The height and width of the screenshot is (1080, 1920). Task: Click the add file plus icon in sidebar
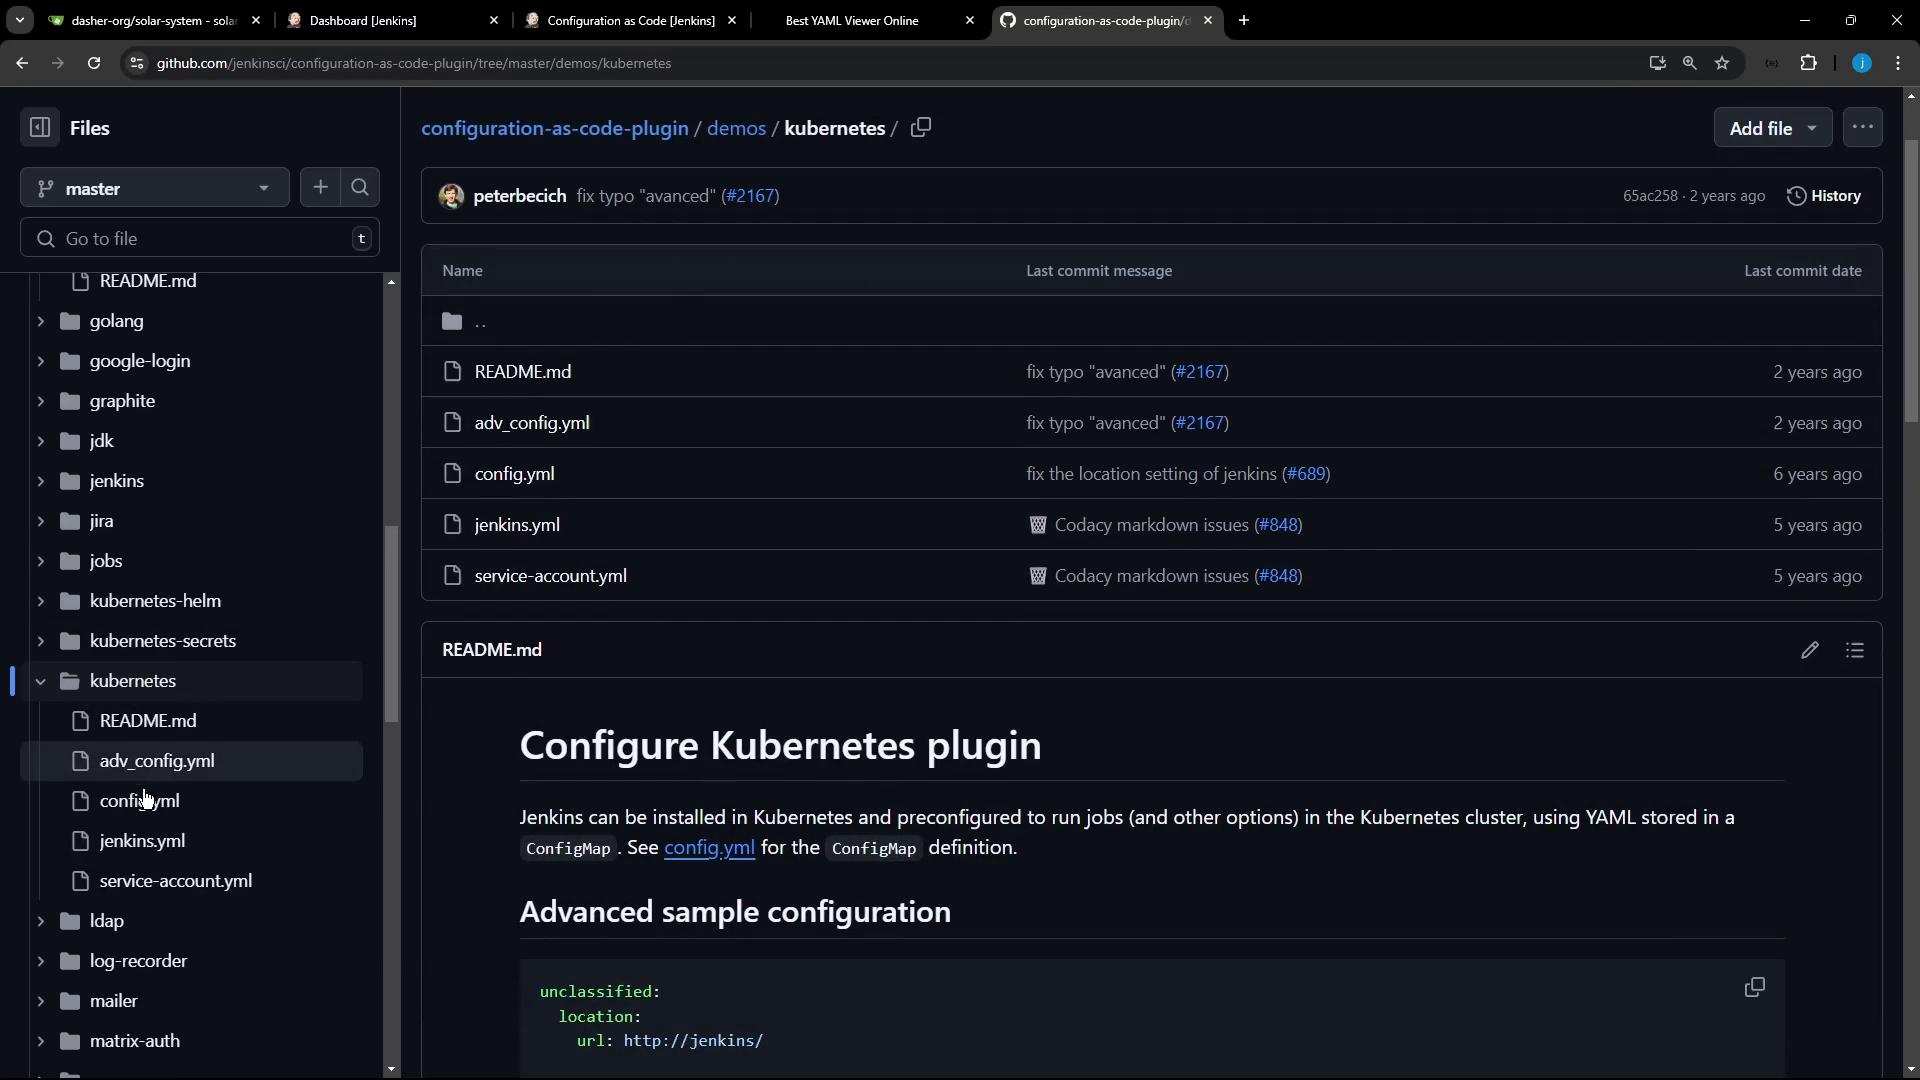tap(320, 187)
